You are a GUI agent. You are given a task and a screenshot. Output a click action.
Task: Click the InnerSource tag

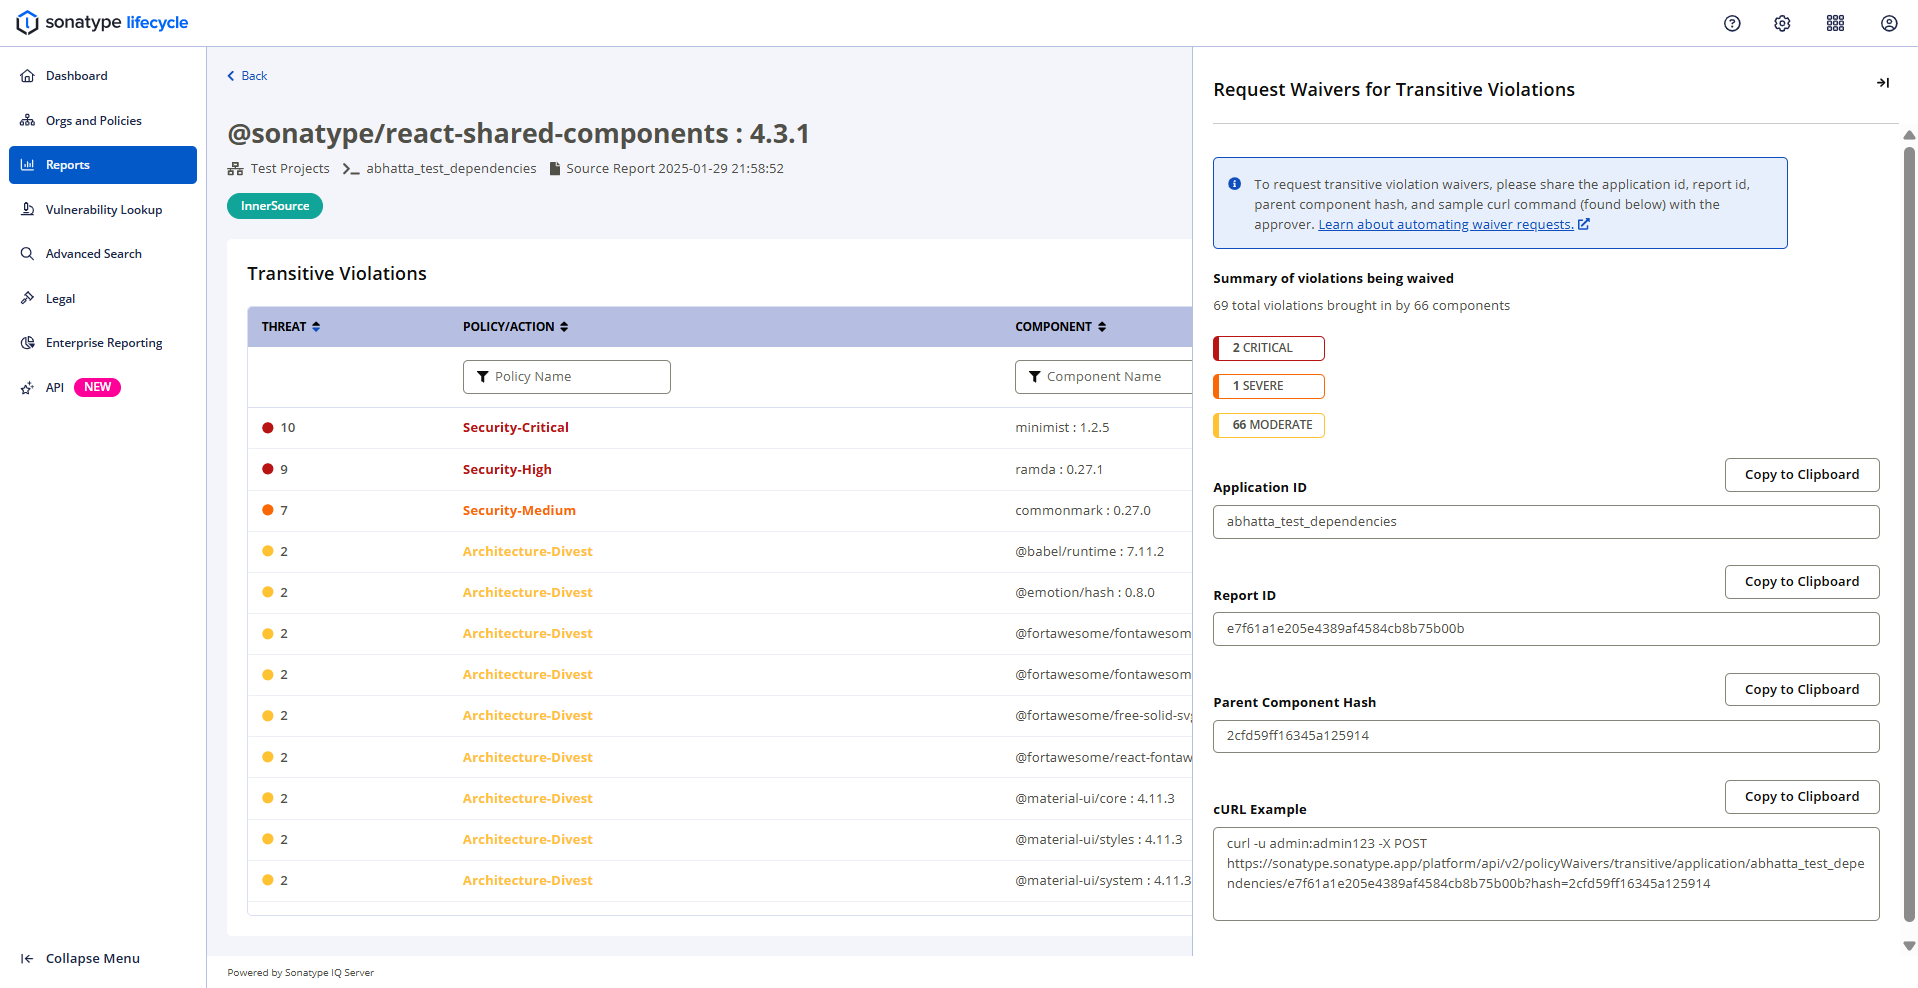tap(275, 206)
